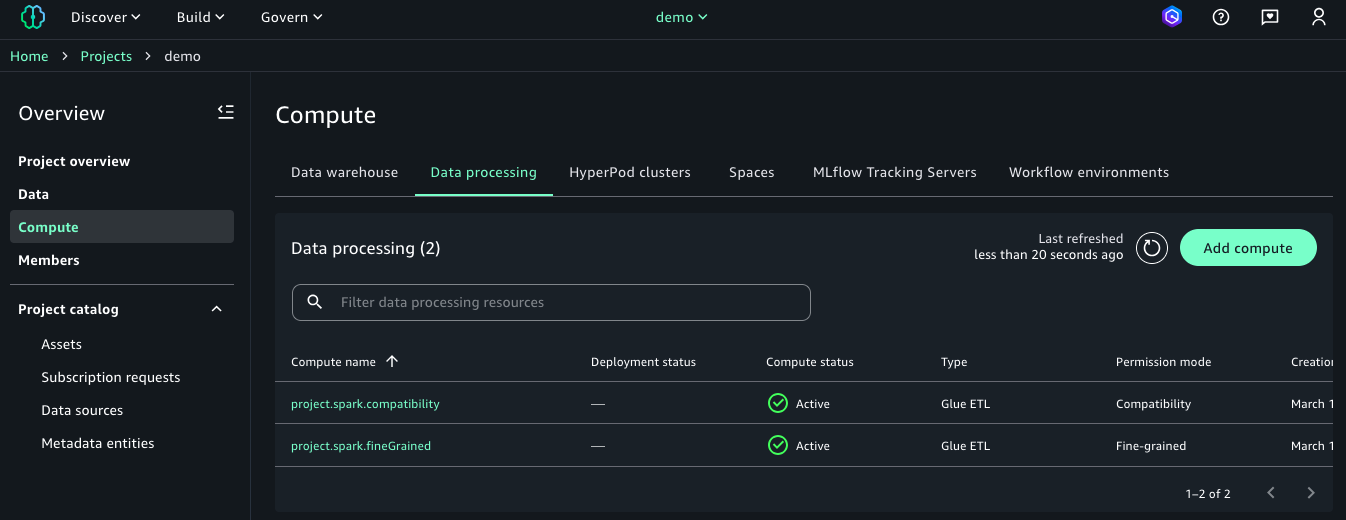
Task: Click the feedback chat icon
Action: (1269, 17)
